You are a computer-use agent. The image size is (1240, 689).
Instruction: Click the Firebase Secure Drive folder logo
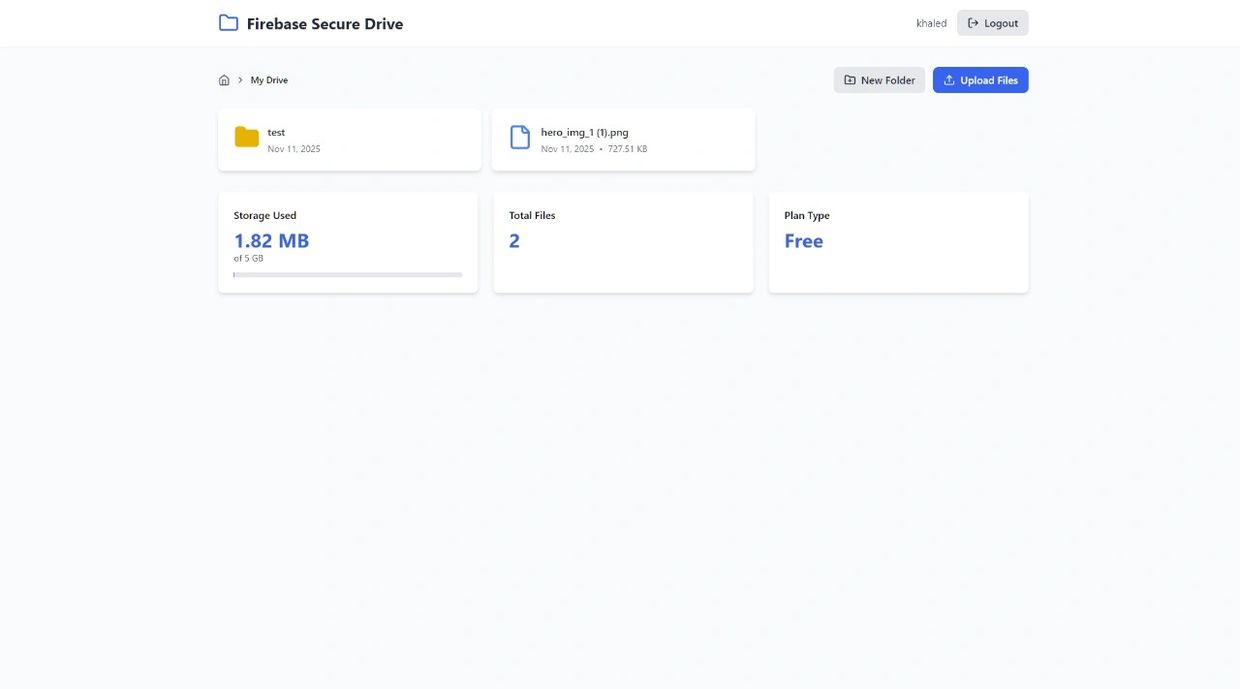pos(228,23)
